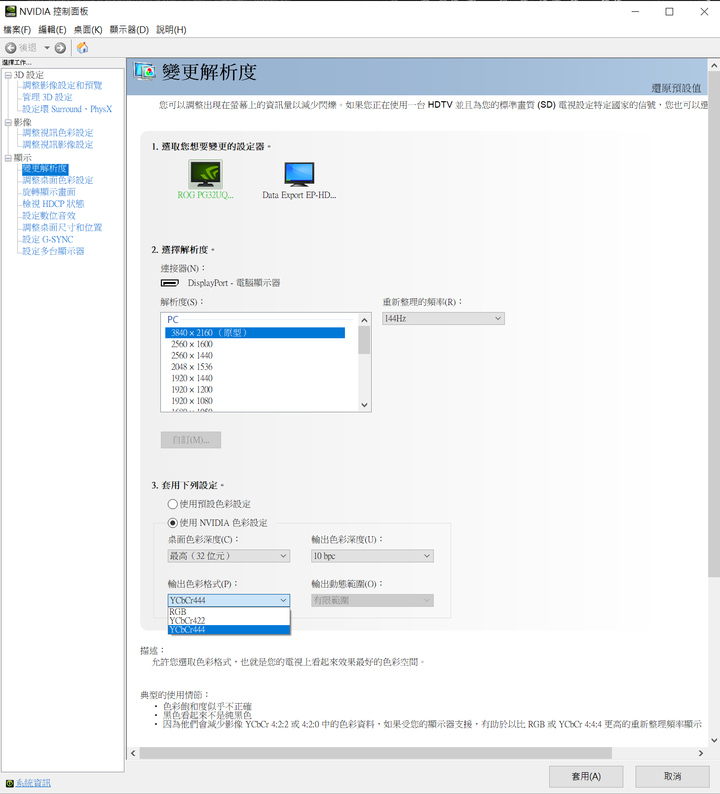Select resolution 1920 x 1200
The width and height of the screenshot is (720, 794).
192,389
